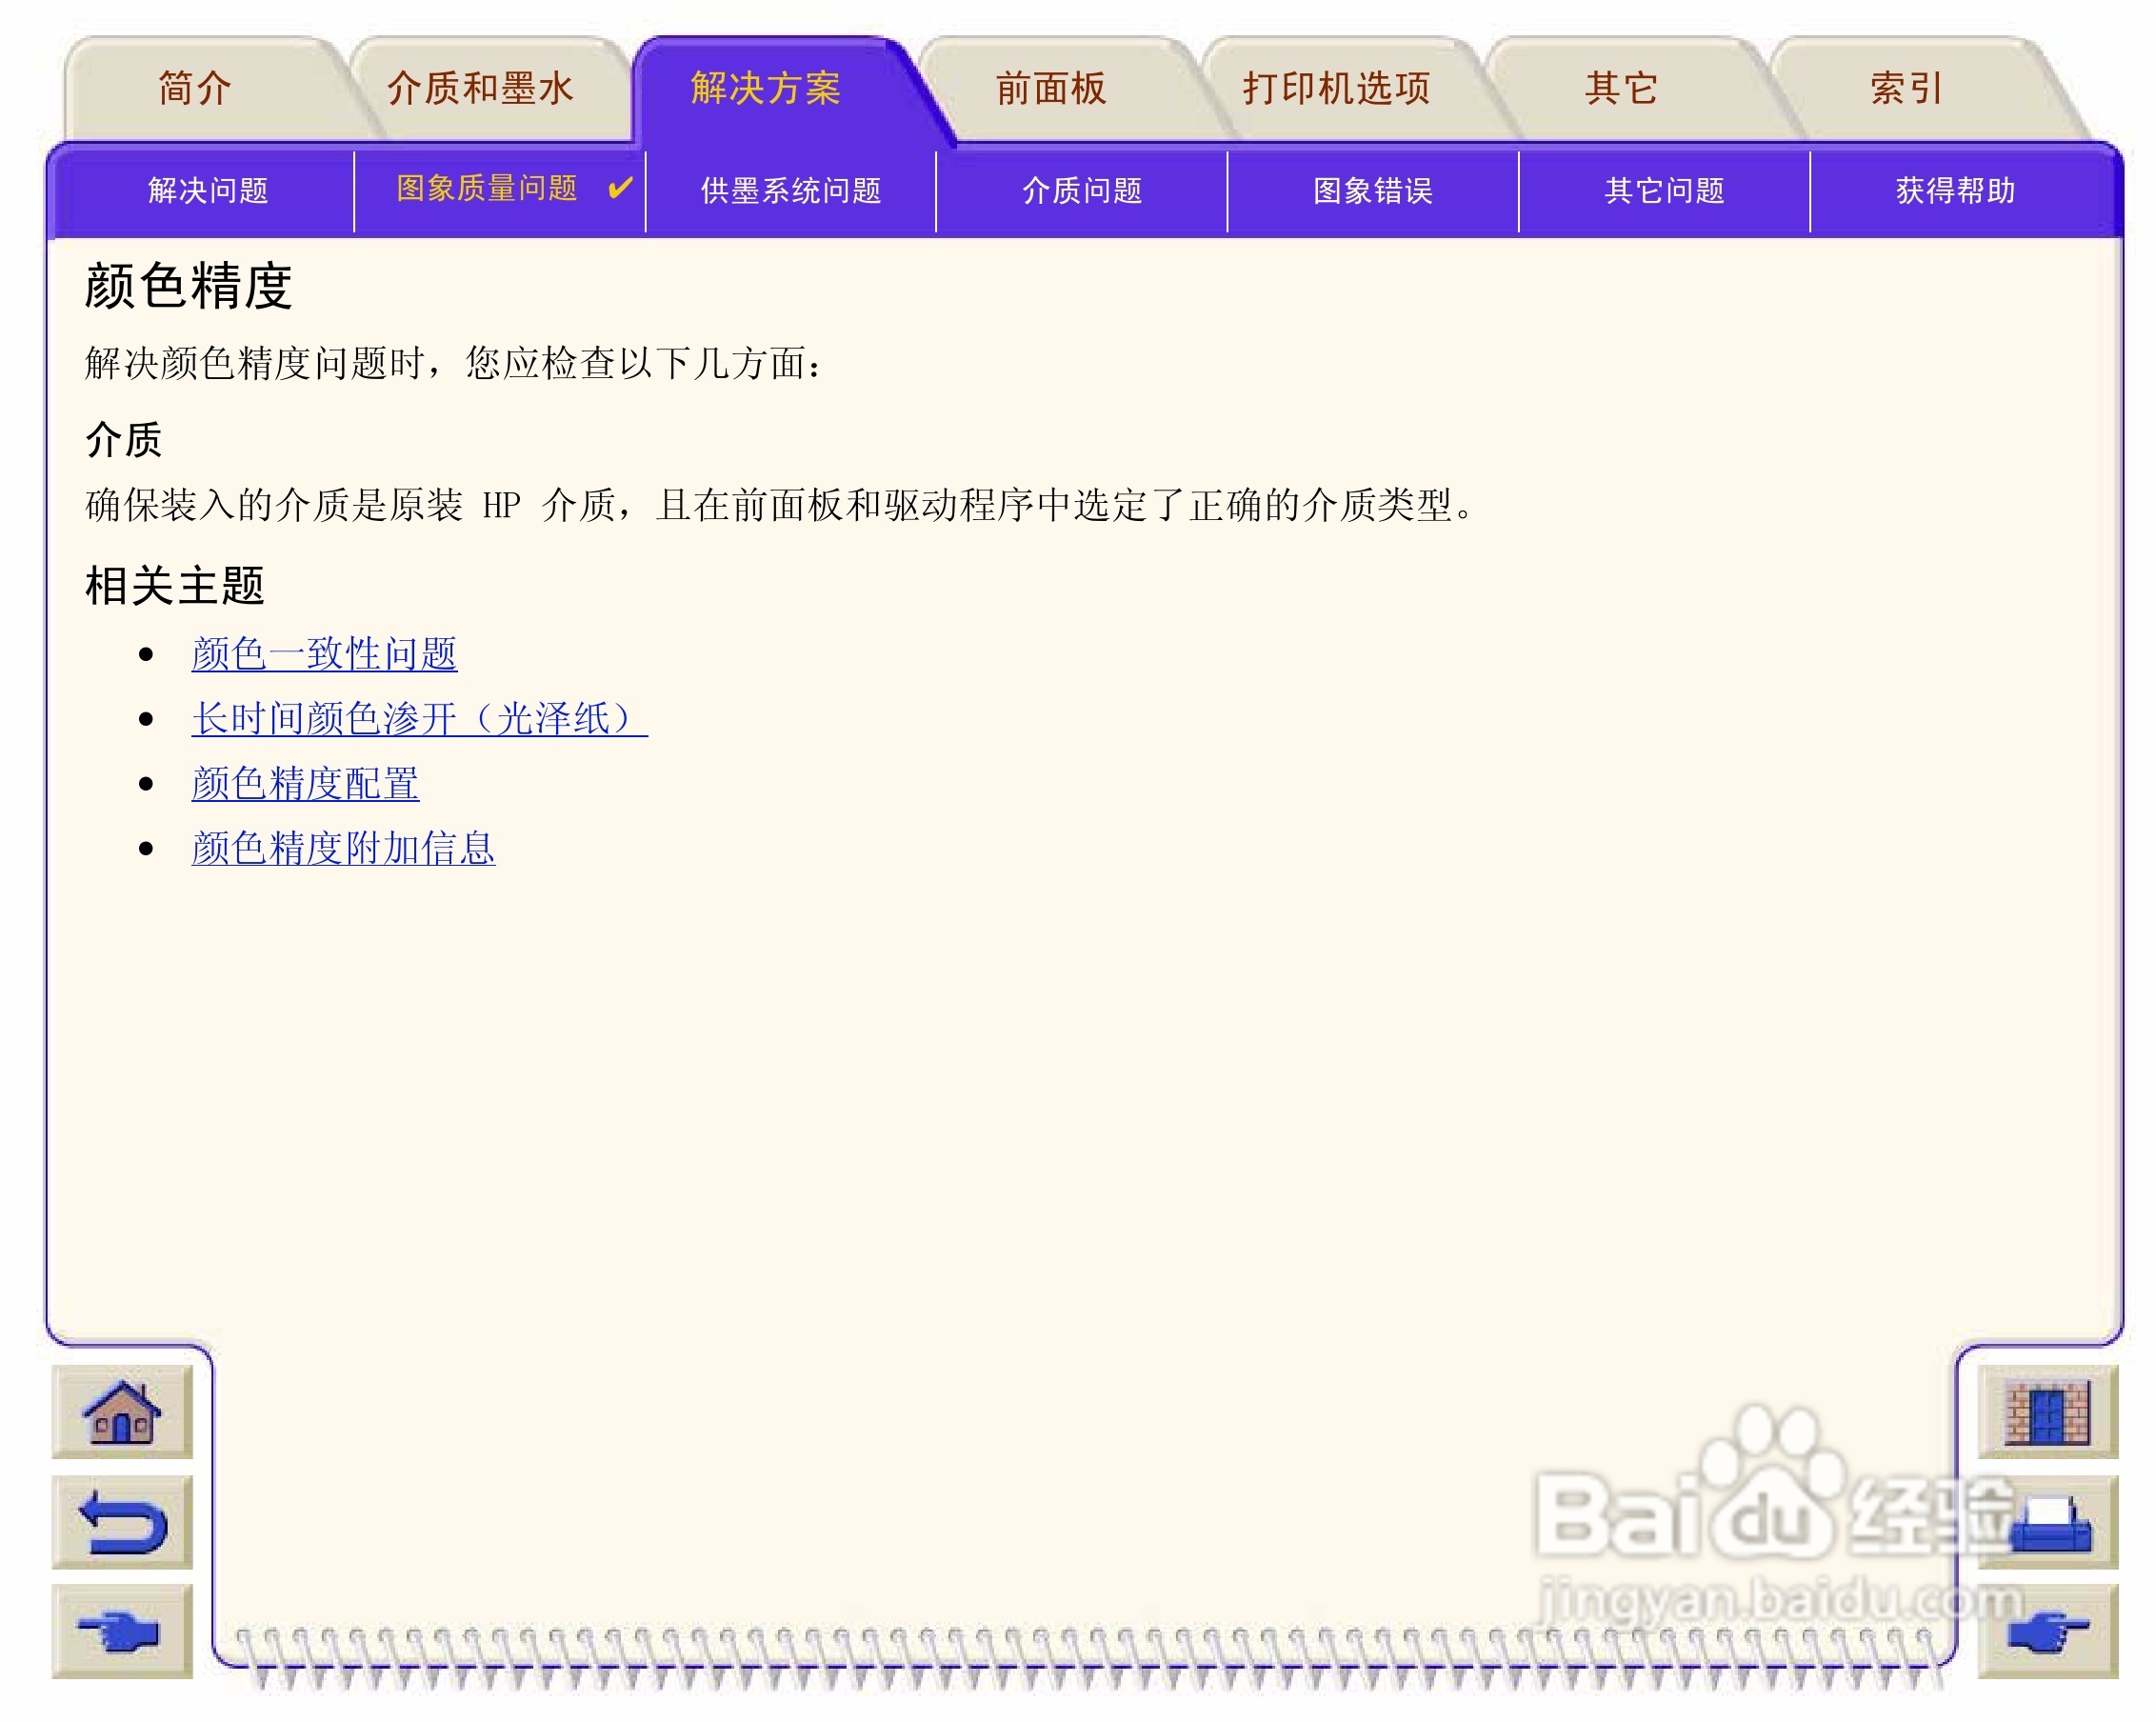Open the 颜色一致性问题 link
This screenshot has width=2156, height=1722.
coord(324,654)
